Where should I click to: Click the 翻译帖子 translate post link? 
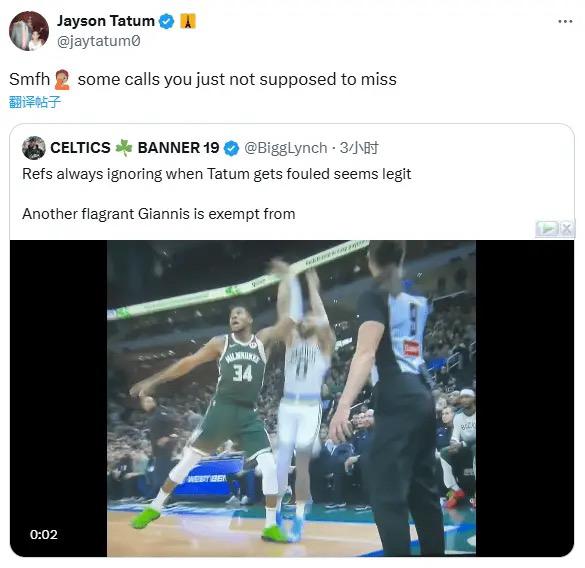tap(35, 102)
